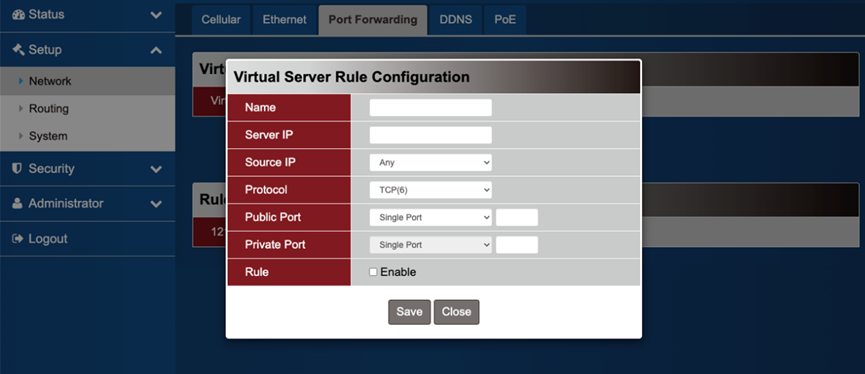Switch to the Cellular tab

coord(221,20)
